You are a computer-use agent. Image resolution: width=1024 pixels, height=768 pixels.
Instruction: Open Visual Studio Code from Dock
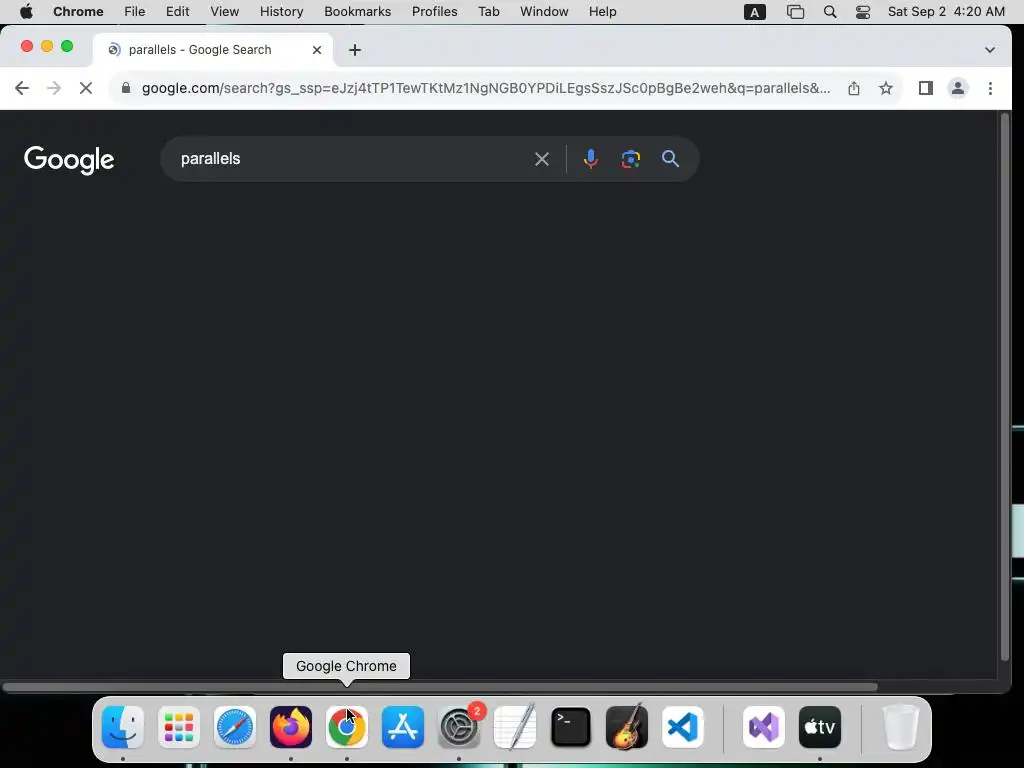pyautogui.click(x=682, y=726)
